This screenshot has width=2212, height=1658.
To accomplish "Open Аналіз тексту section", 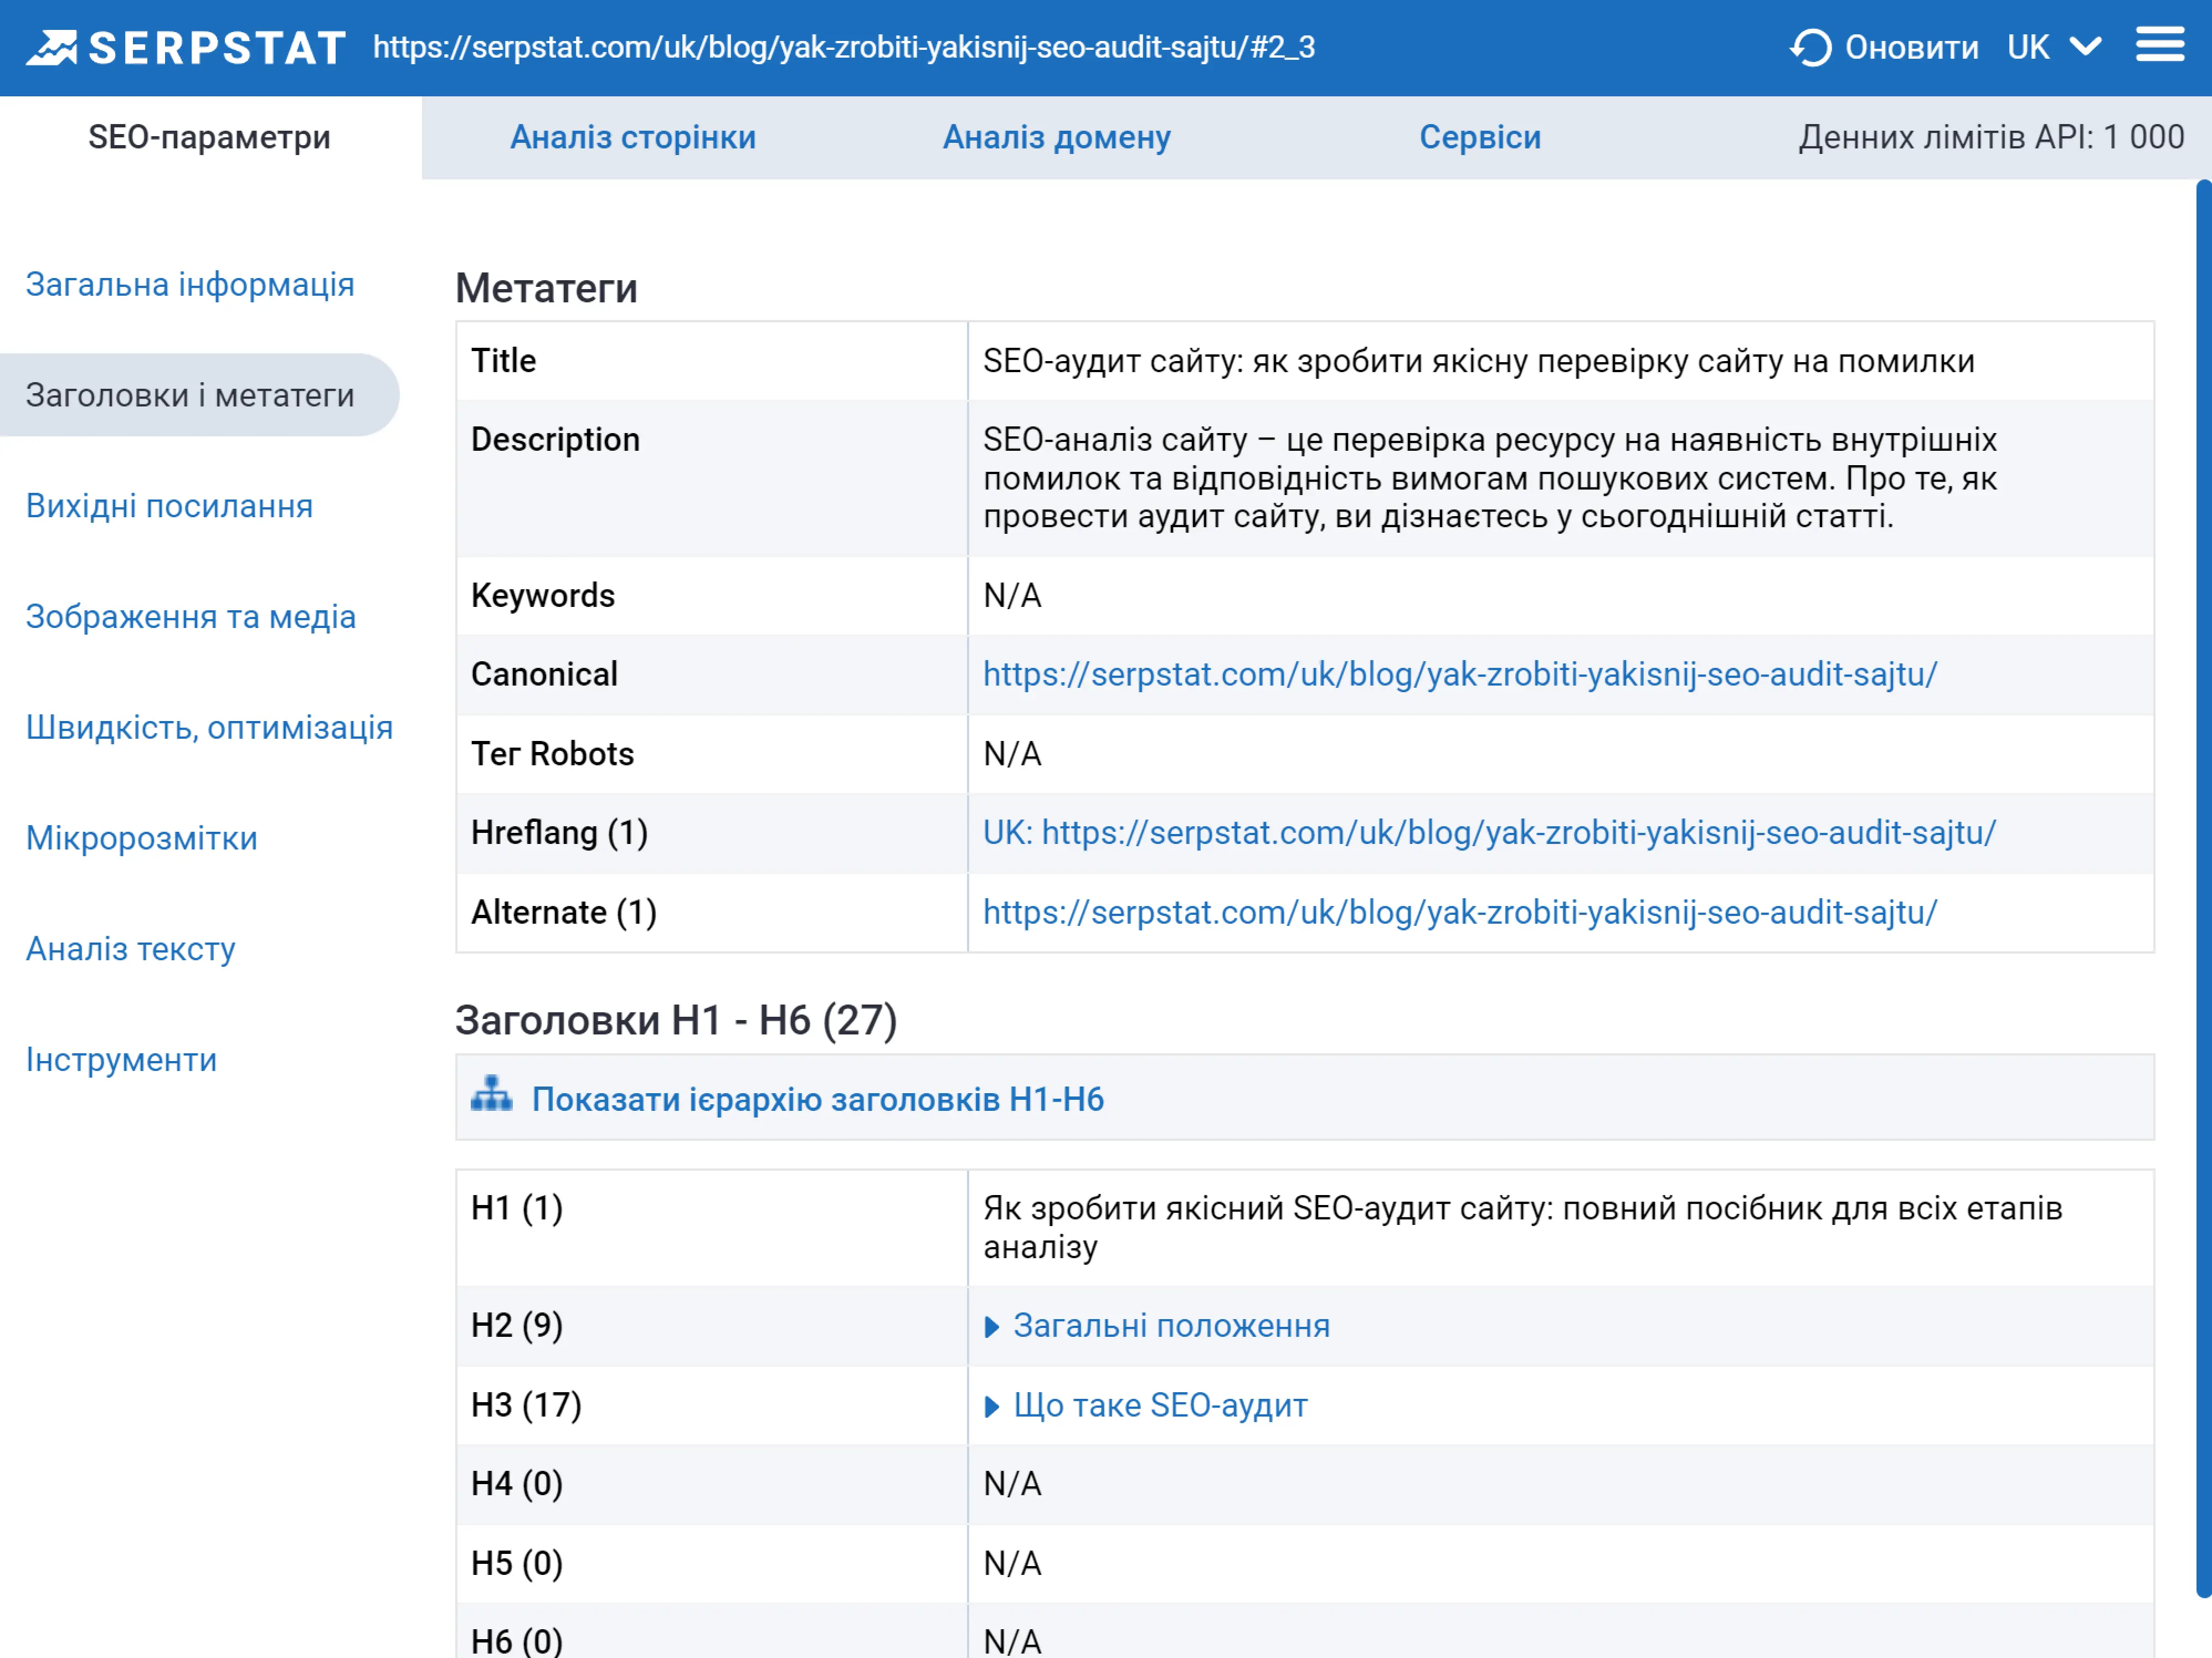I will click(x=131, y=949).
